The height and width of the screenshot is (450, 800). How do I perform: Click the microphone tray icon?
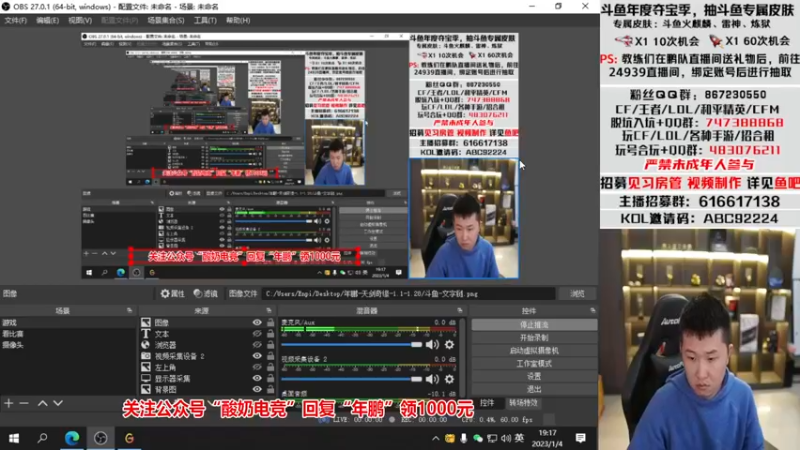[x=464, y=439]
